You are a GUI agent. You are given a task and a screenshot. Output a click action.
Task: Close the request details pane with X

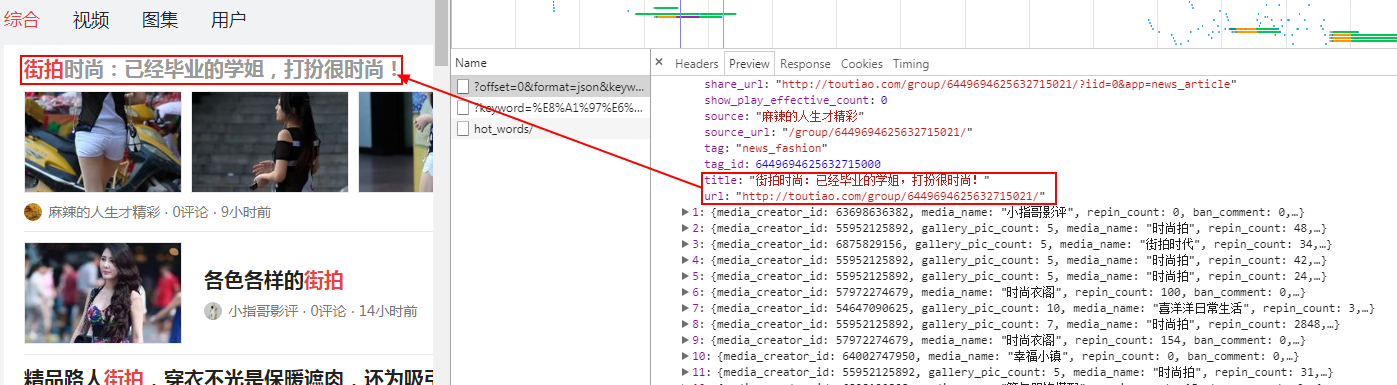[659, 63]
